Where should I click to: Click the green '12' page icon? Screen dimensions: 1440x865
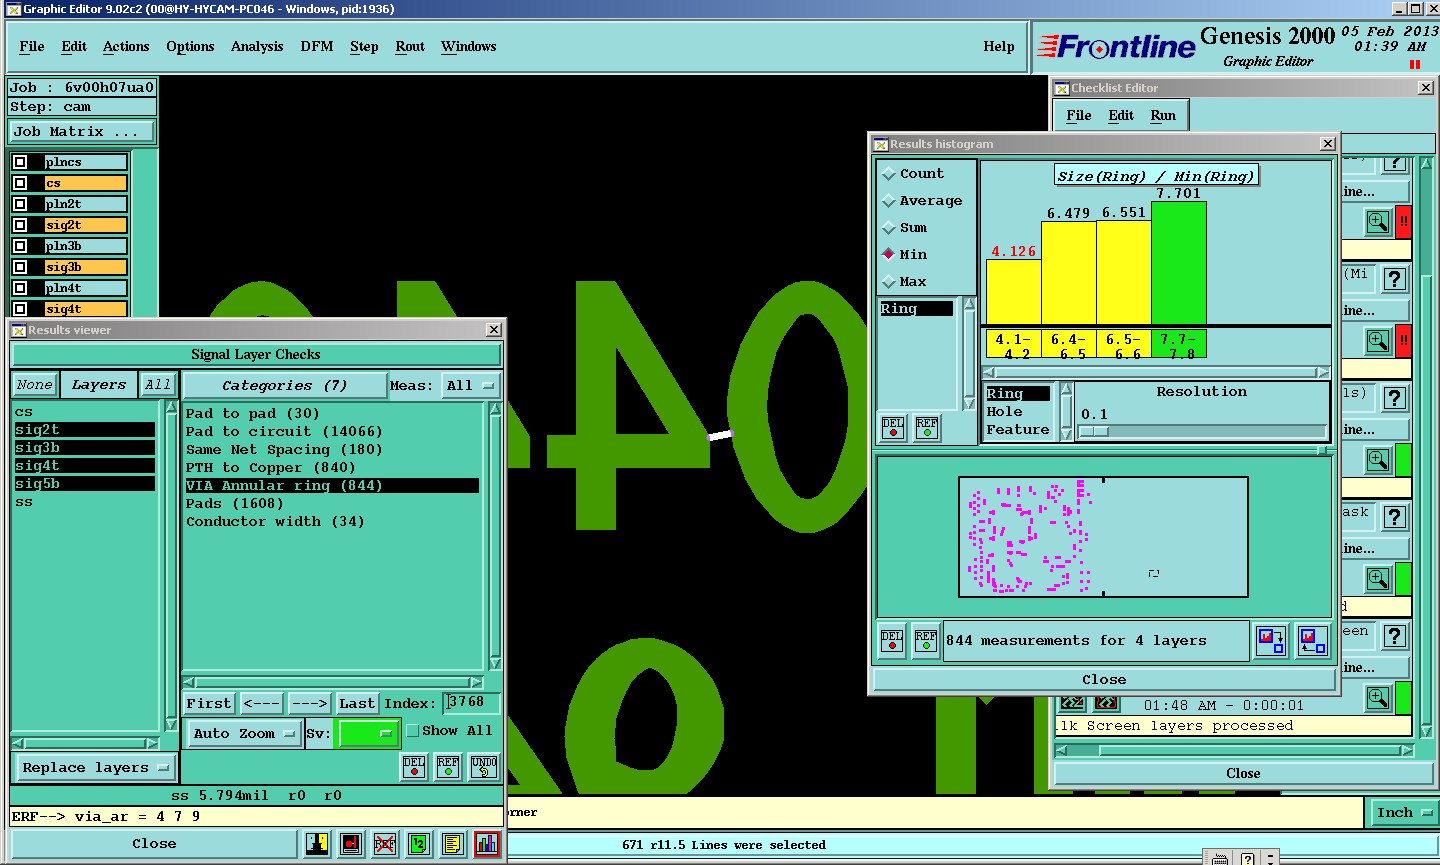418,844
